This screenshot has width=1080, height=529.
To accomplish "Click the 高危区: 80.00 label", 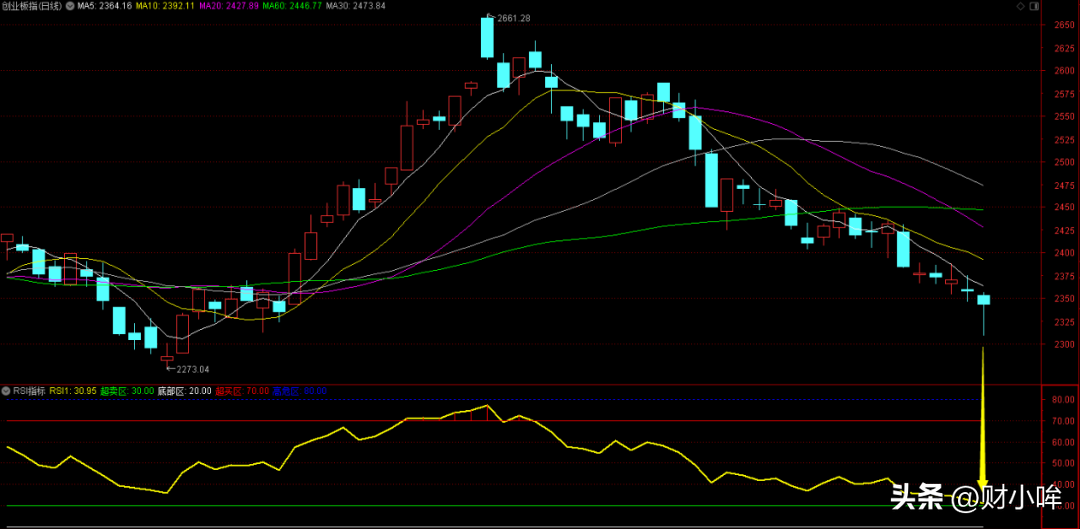I will coord(300,391).
